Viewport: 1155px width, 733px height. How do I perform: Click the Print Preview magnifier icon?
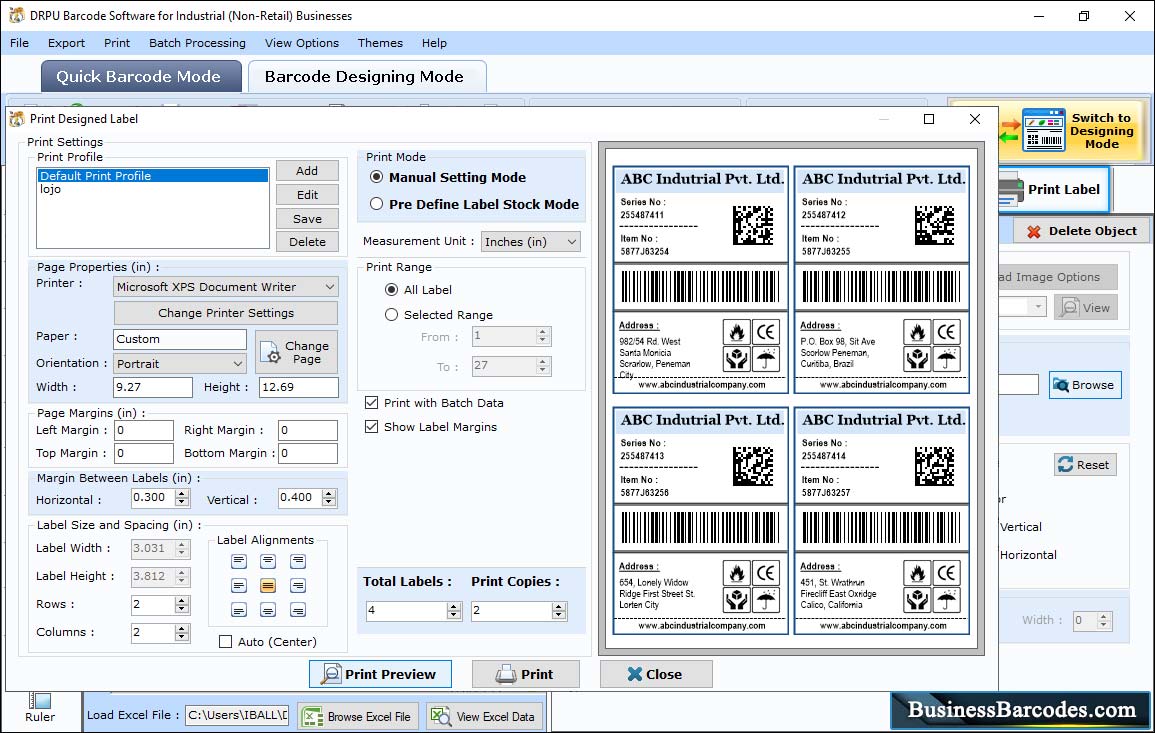tap(331, 674)
